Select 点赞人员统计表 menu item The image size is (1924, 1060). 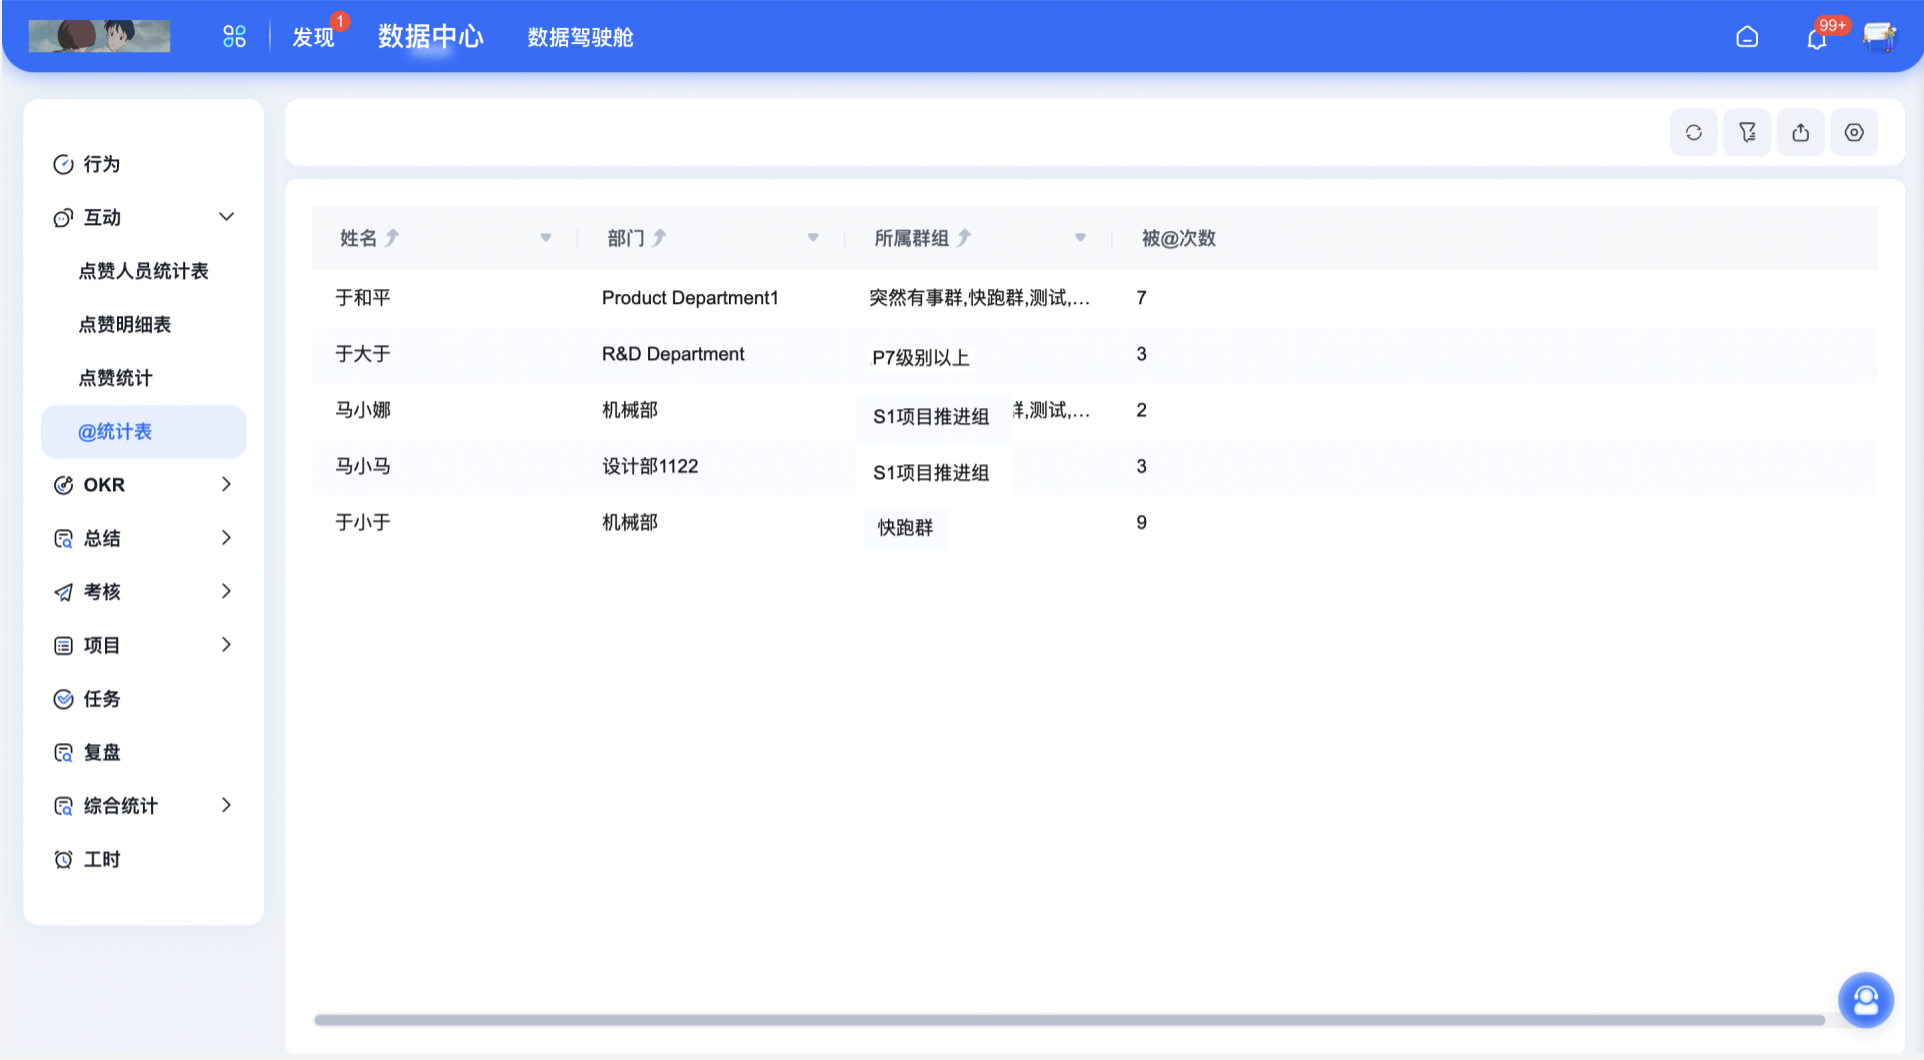pos(143,271)
